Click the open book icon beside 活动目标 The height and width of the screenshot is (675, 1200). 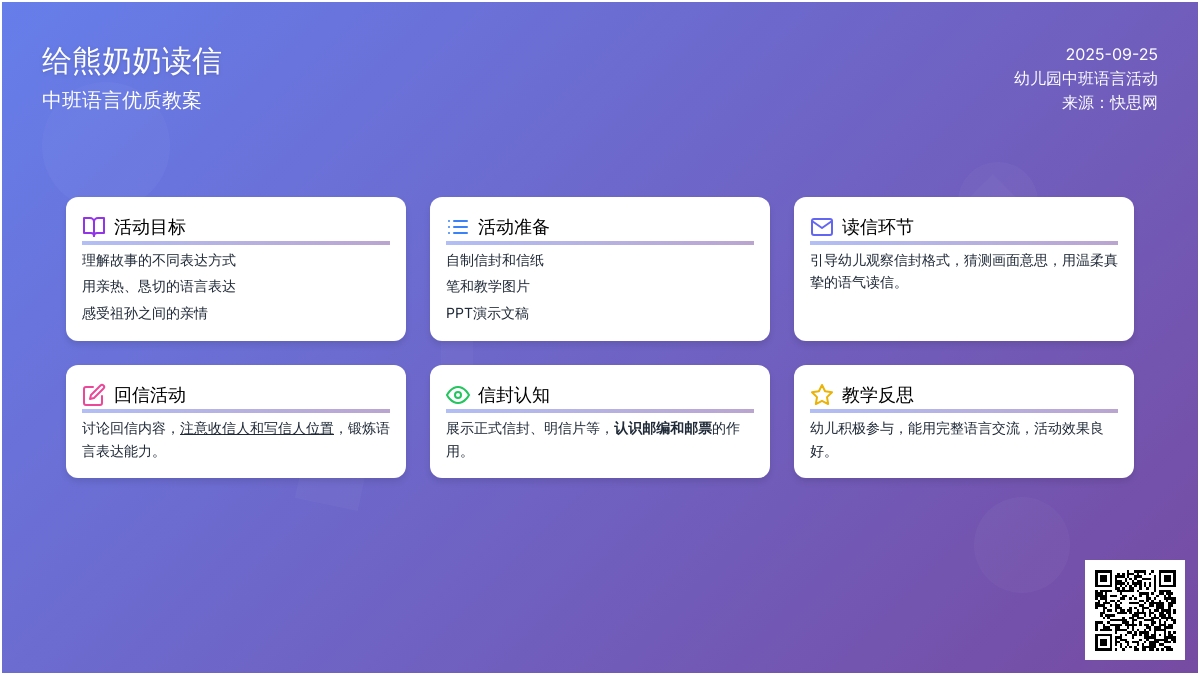[x=93, y=227]
